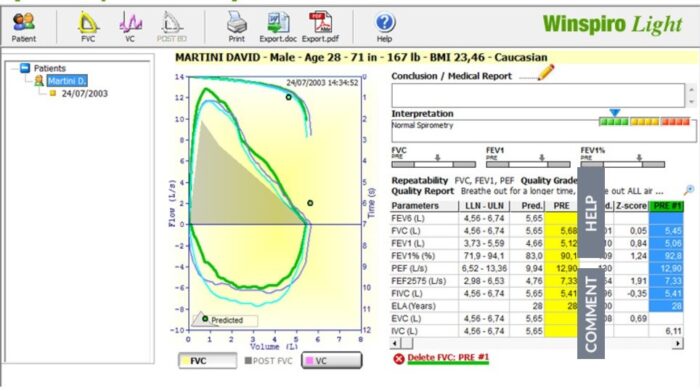Select the 24/07/2003 test session
Screen dimensions: 700x391
(x=84, y=93)
